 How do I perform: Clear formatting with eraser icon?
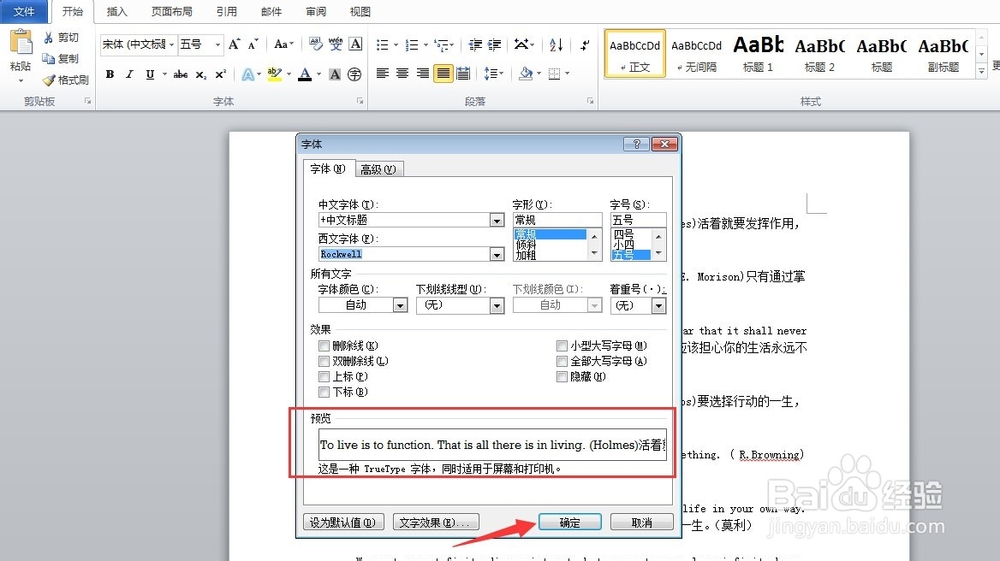[316, 44]
